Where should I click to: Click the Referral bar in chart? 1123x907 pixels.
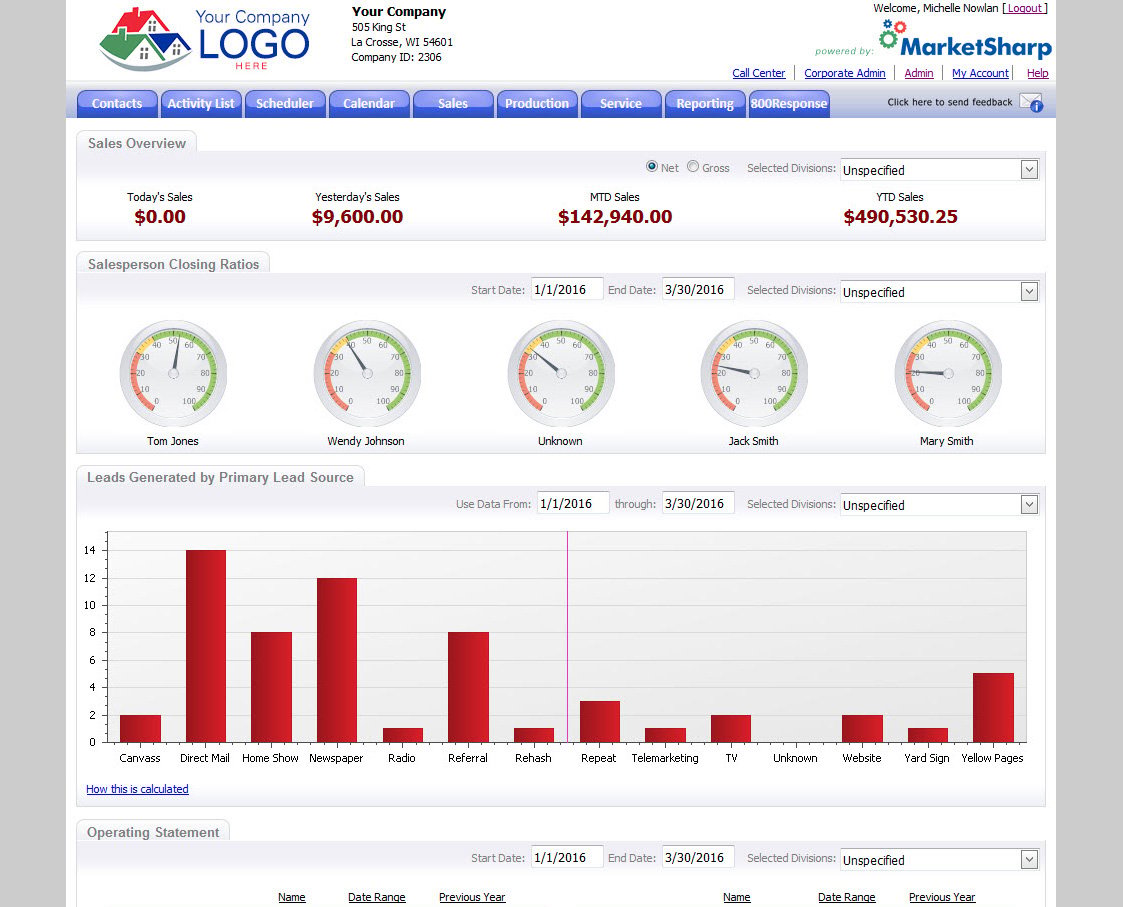pyautogui.click(x=468, y=687)
